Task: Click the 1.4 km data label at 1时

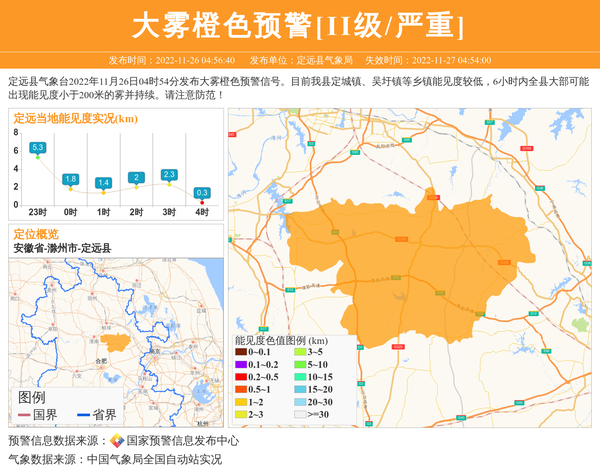Action: tap(103, 182)
